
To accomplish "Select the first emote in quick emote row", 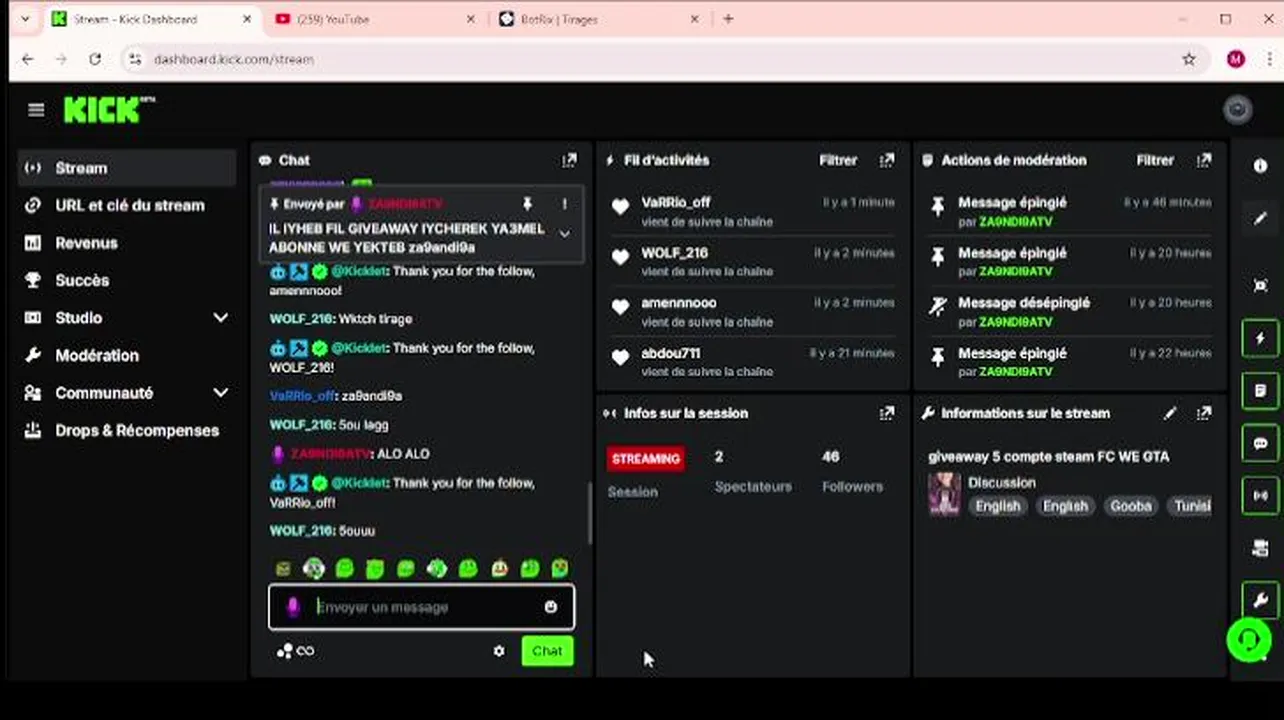I will (x=283, y=569).
